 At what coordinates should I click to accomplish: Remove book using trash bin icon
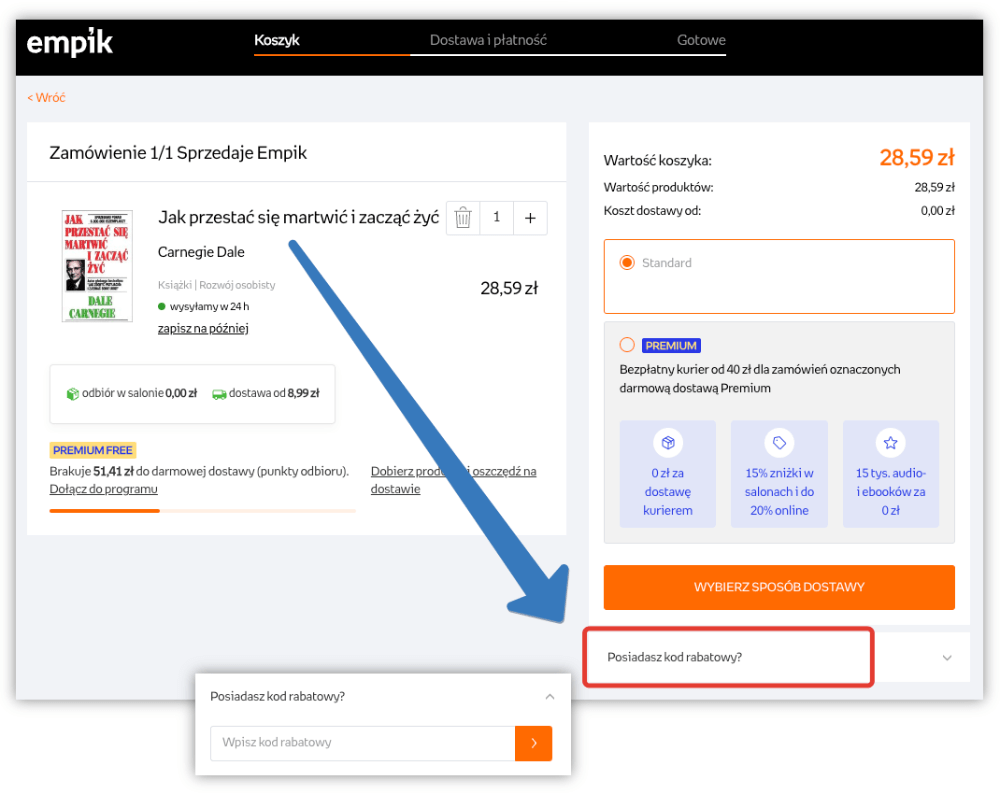point(463,218)
